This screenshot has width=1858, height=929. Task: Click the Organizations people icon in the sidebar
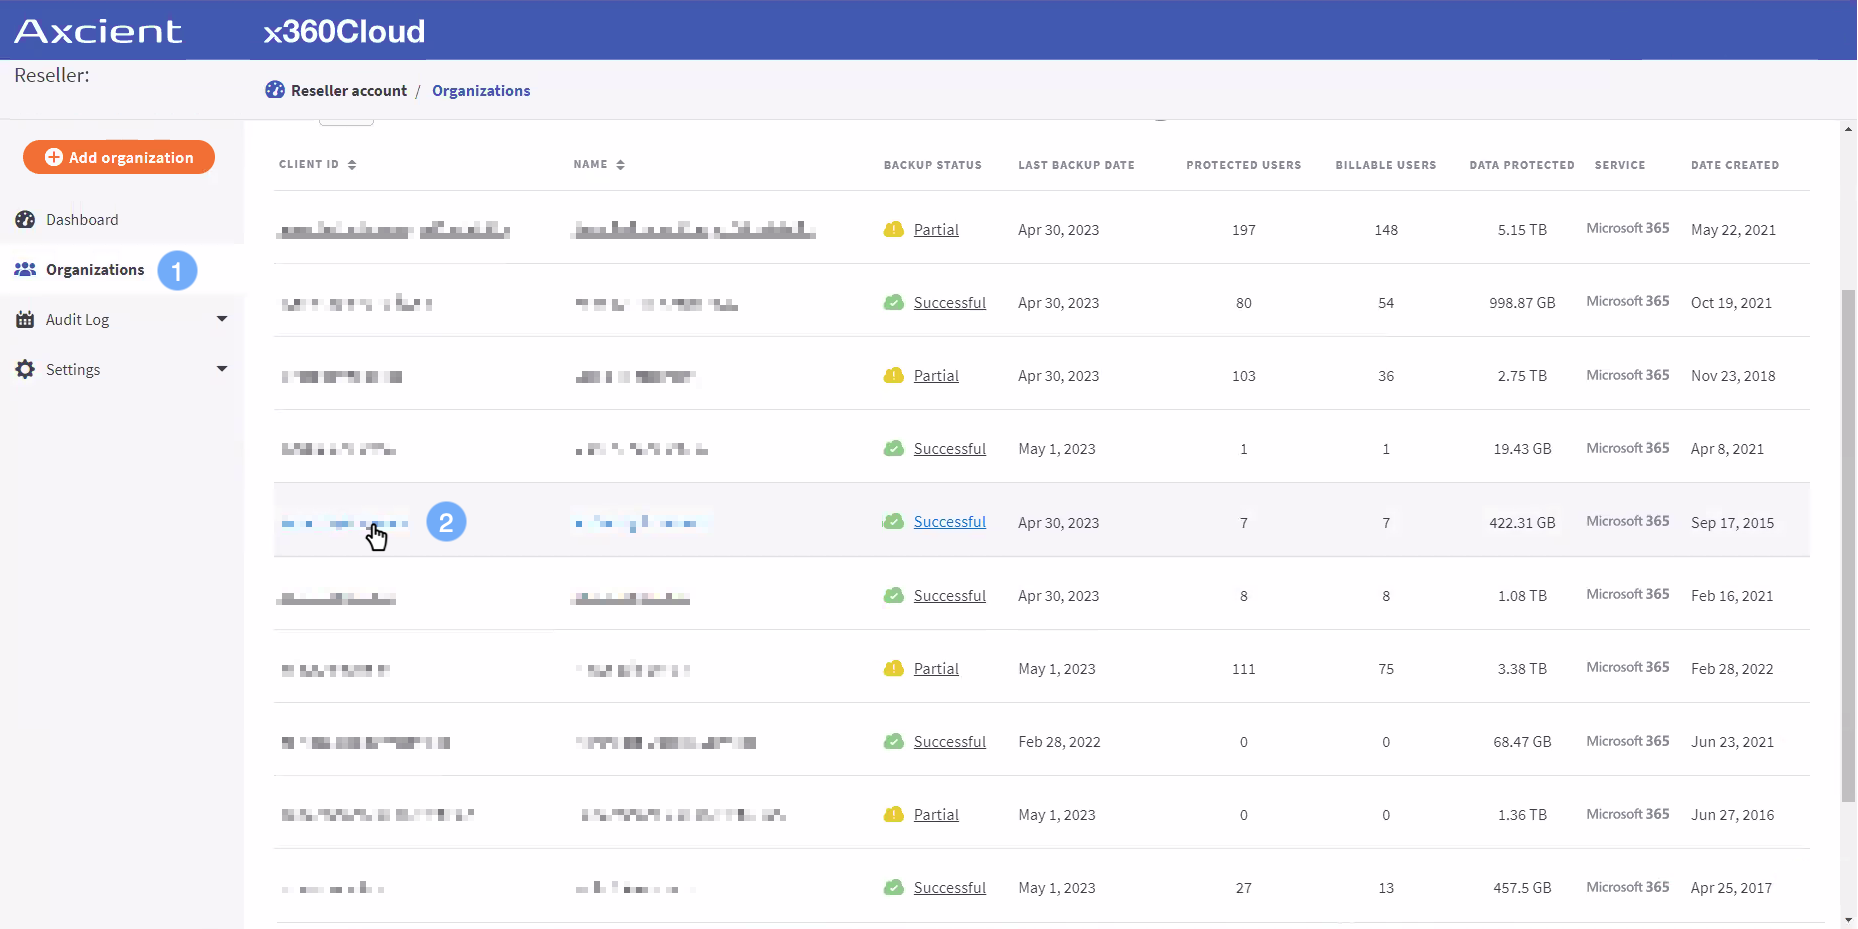(25, 269)
